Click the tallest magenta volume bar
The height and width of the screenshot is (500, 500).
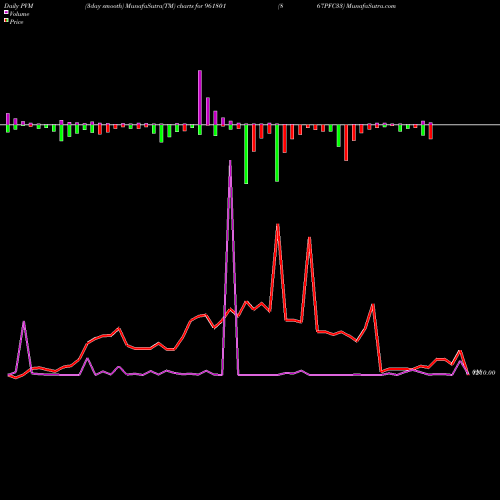(x=200, y=97)
